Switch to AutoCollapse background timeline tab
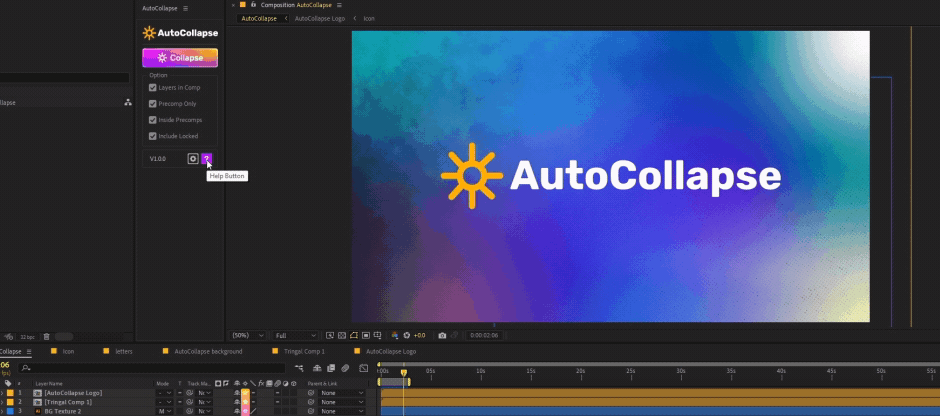940x416 pixels. [x=208, y=351]
